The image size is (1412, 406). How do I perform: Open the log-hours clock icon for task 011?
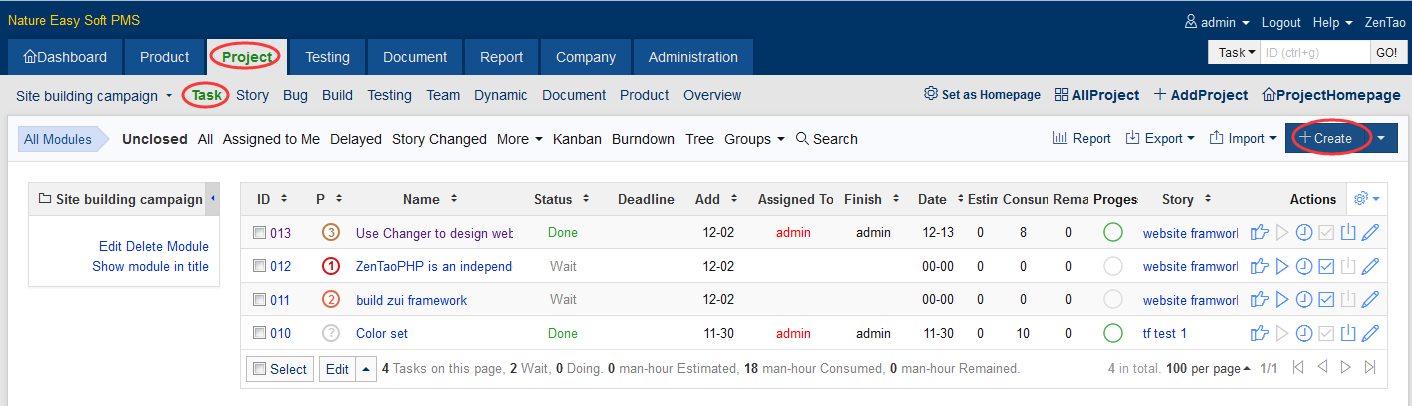(1304, 300)
